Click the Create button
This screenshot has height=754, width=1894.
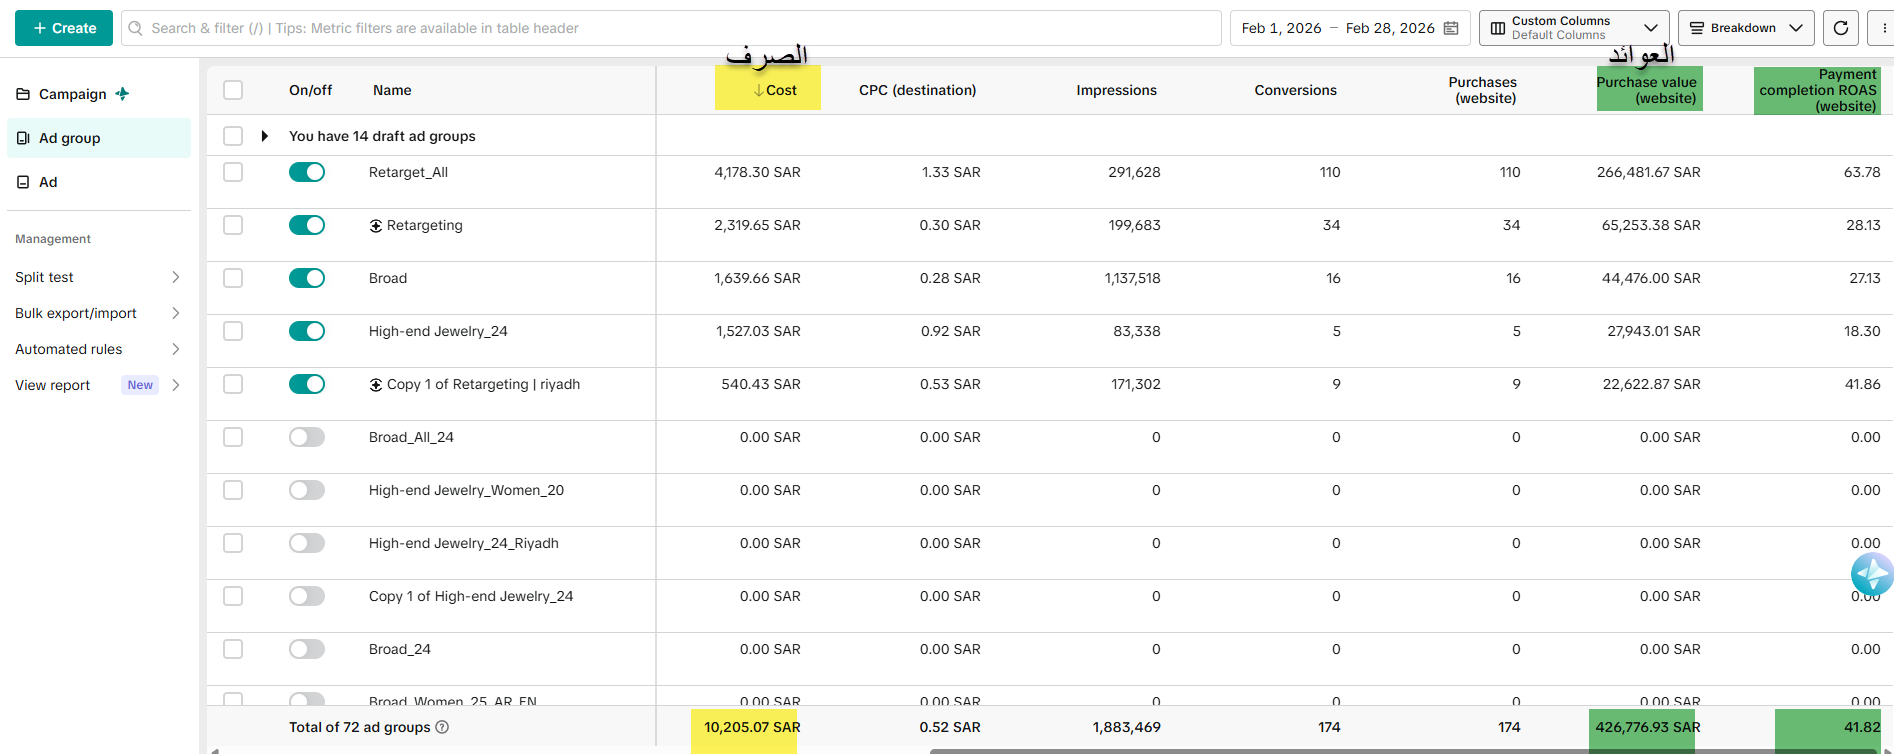point(64,28)
